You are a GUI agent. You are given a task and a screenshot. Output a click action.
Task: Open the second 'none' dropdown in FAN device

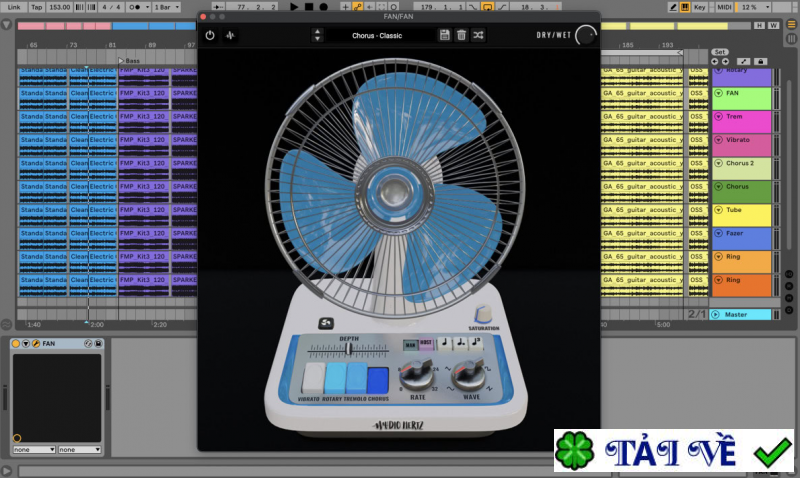[79, 450]
